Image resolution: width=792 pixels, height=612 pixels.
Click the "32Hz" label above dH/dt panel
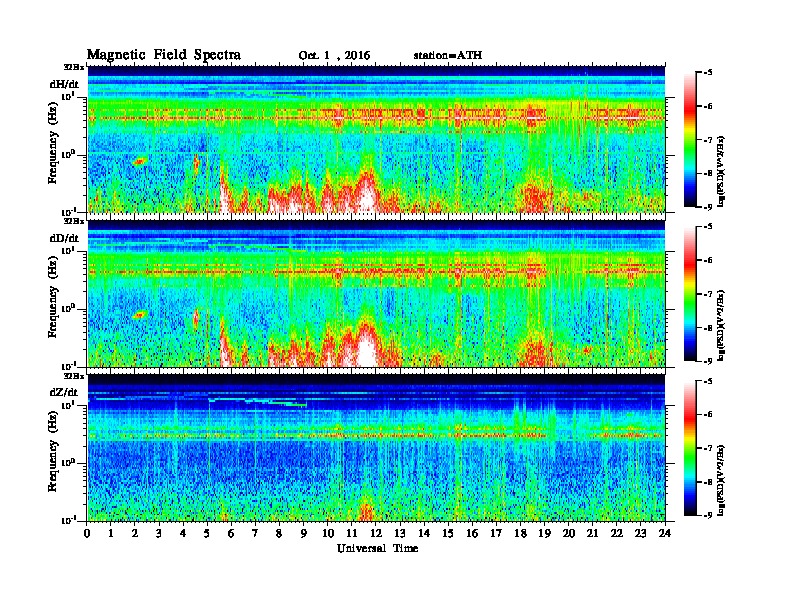(x=74, y=67)
